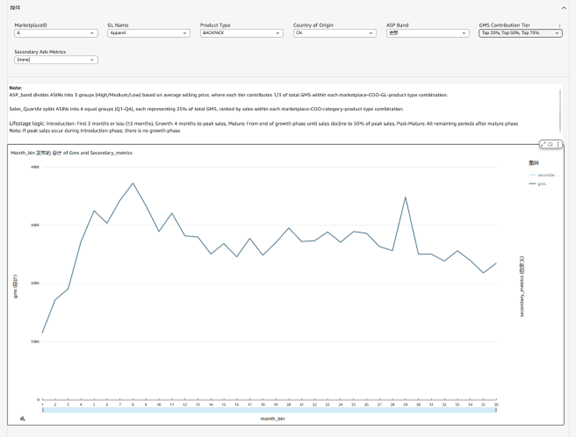The width and height of the screenshot is (576, 437).
Task: Click the ASP_band explanation line in the note
Action: click(x=228, y=95)
